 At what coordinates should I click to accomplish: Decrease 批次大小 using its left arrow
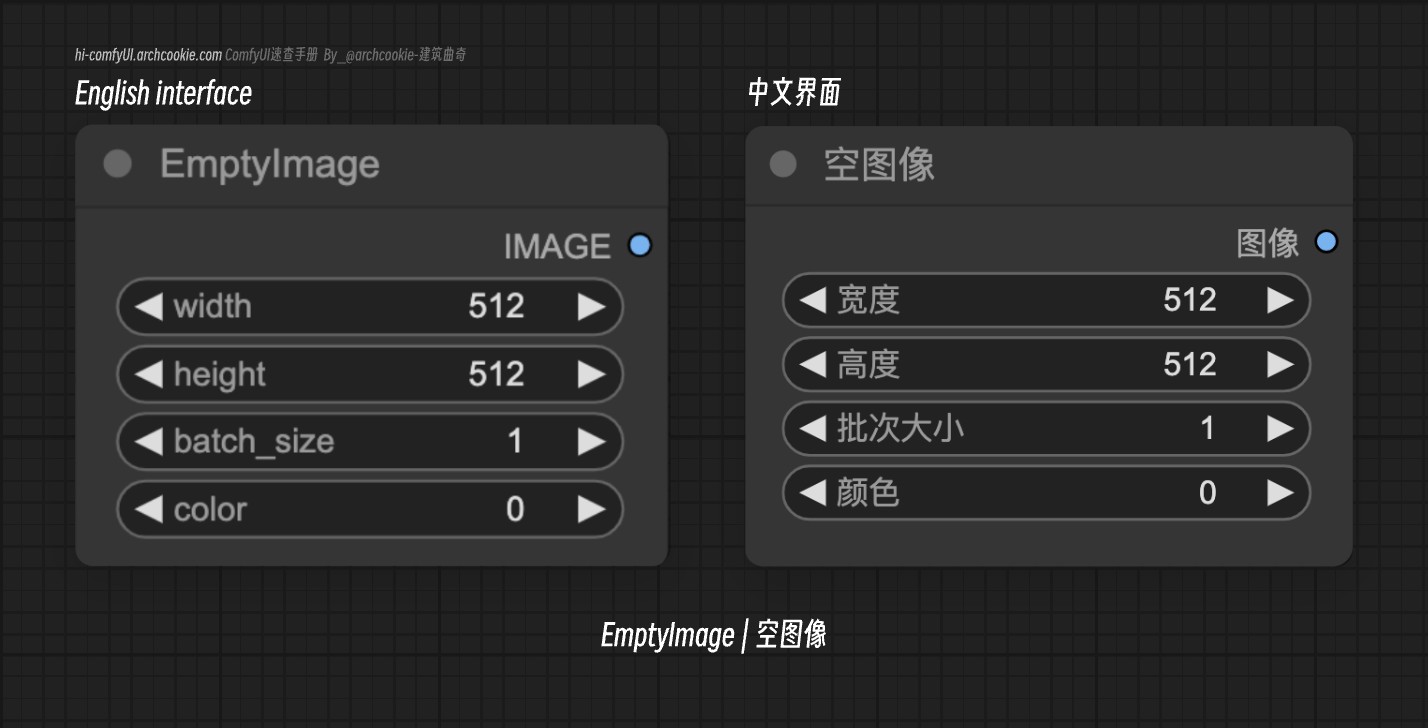pyautogui.click(x=813, y=428)
